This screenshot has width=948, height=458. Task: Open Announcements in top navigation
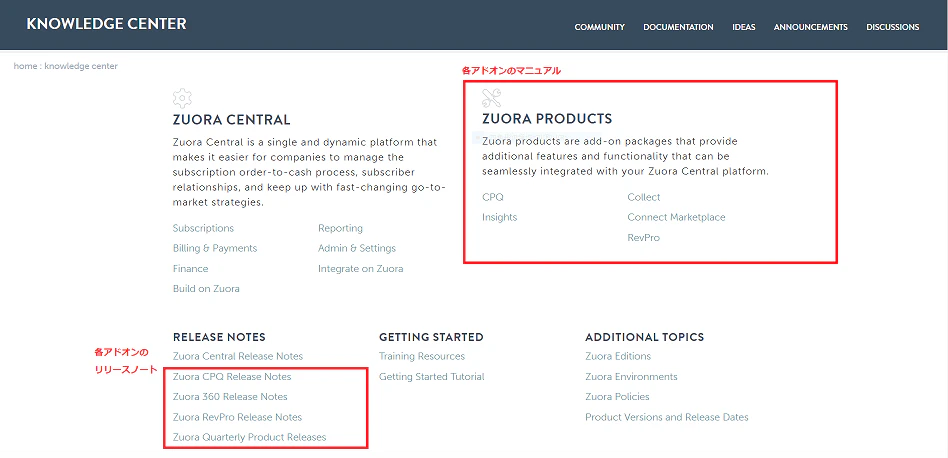click(x=810, y=27)
